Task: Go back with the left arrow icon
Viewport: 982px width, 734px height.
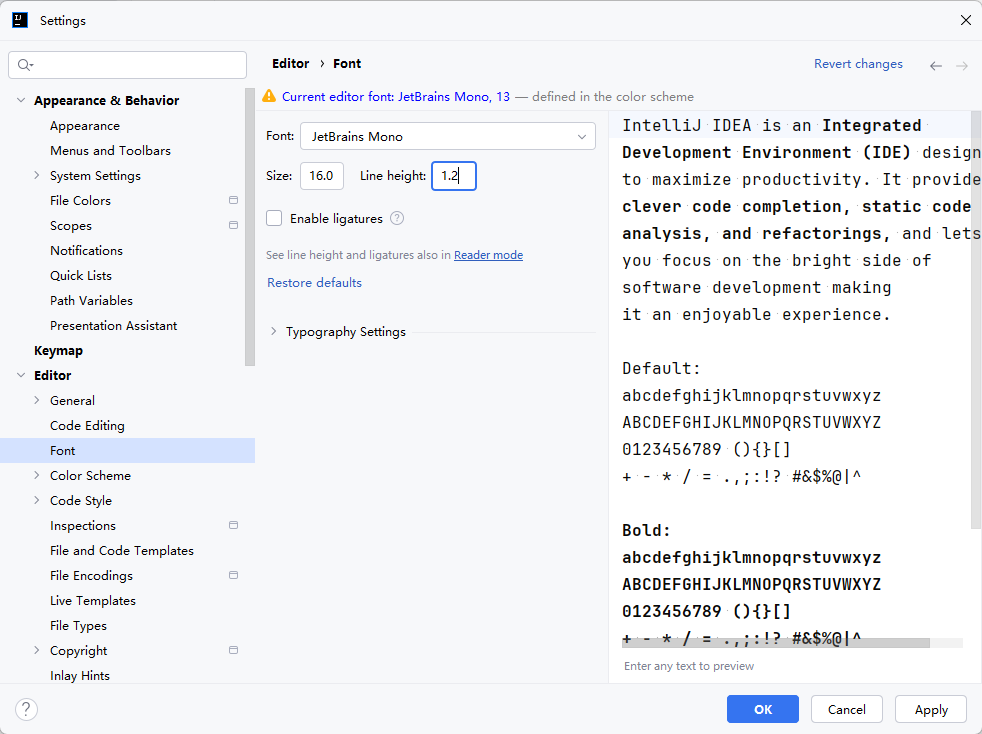Action: pyautogui.click(x=936, y=66)
